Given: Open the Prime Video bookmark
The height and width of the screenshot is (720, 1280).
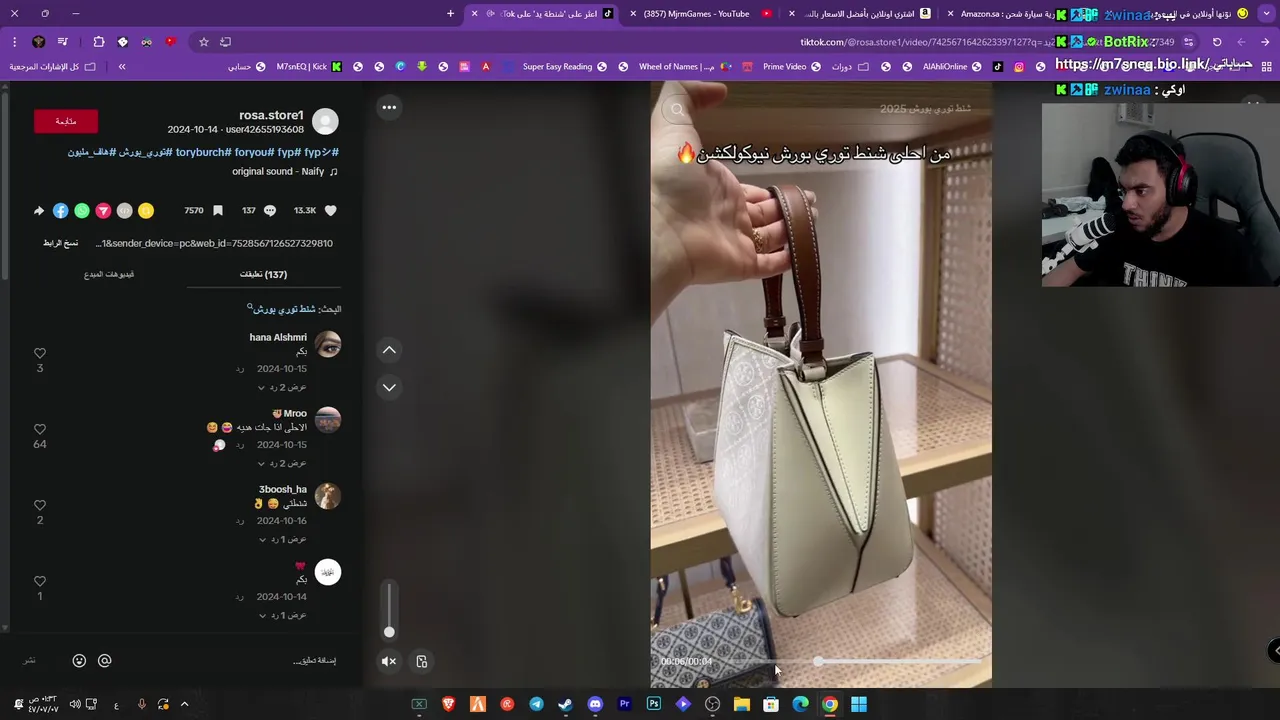Looking at the screenshot, I should 791,67.
